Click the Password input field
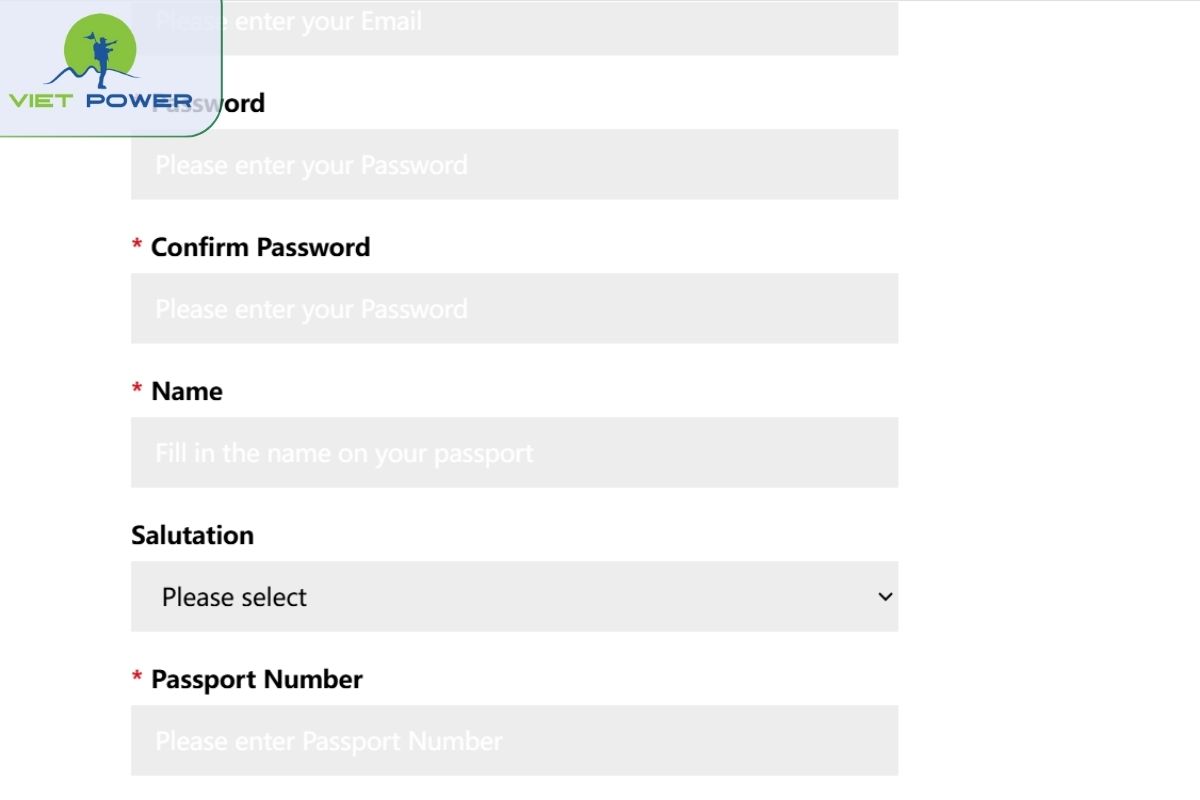The height and width of the screenshot is (800, 1200). click(514, 164)
